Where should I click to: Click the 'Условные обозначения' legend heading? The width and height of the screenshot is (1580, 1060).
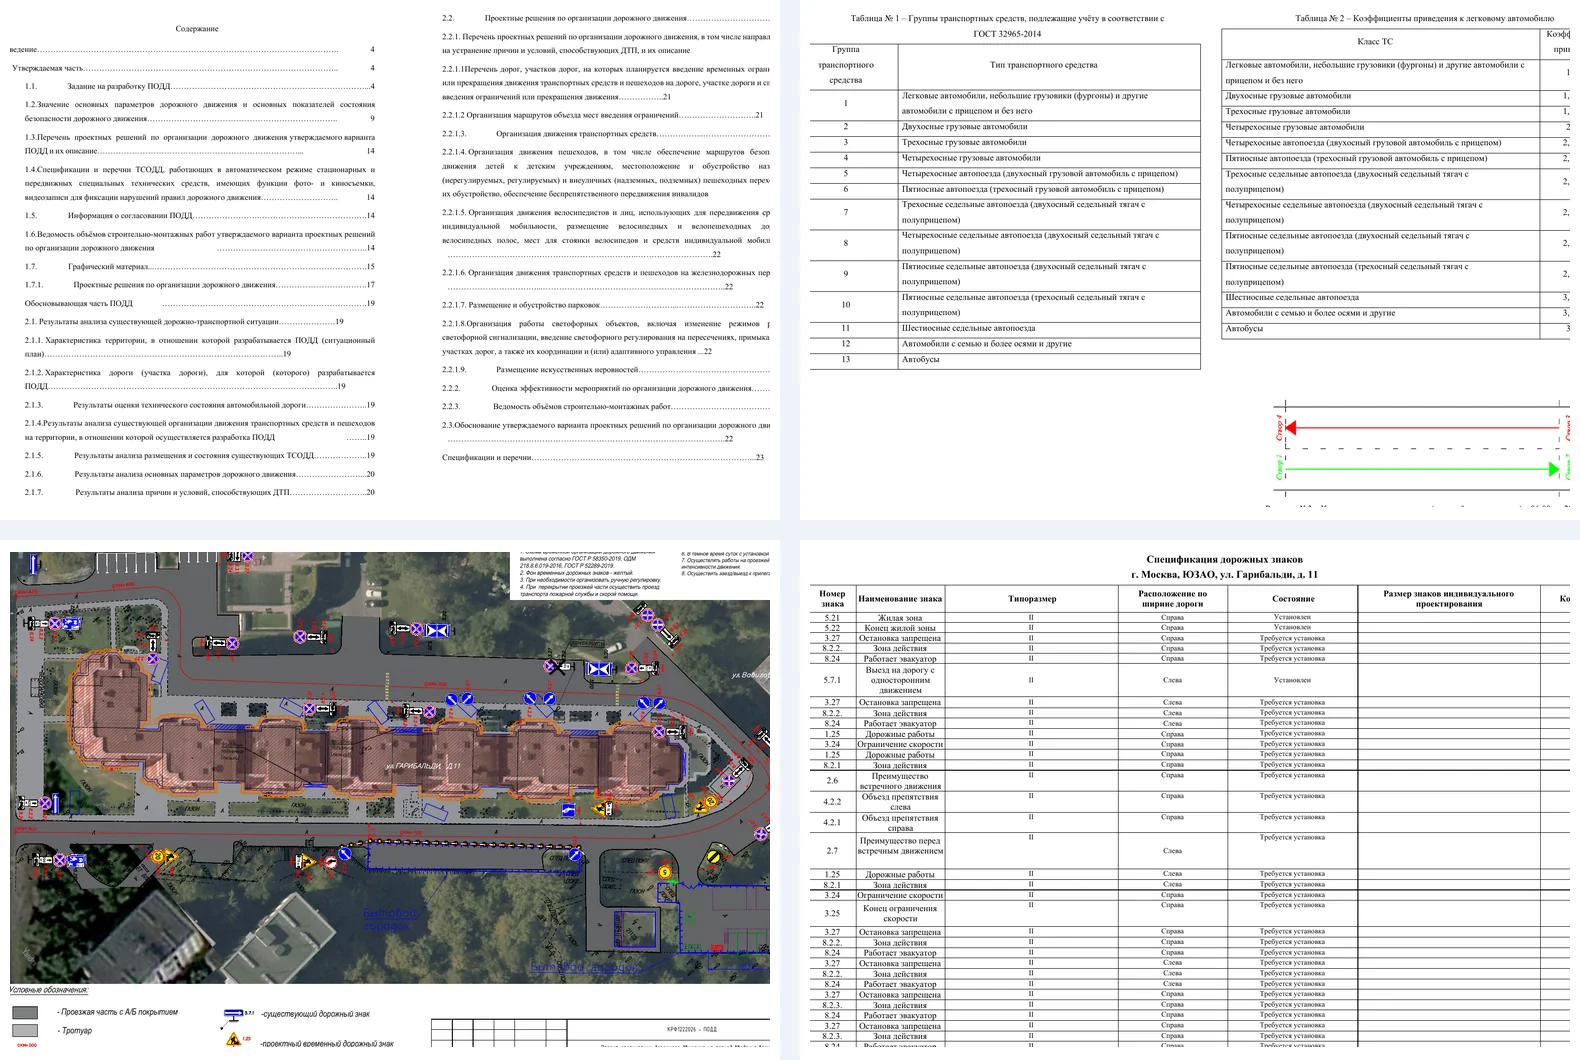coord(49,990)
